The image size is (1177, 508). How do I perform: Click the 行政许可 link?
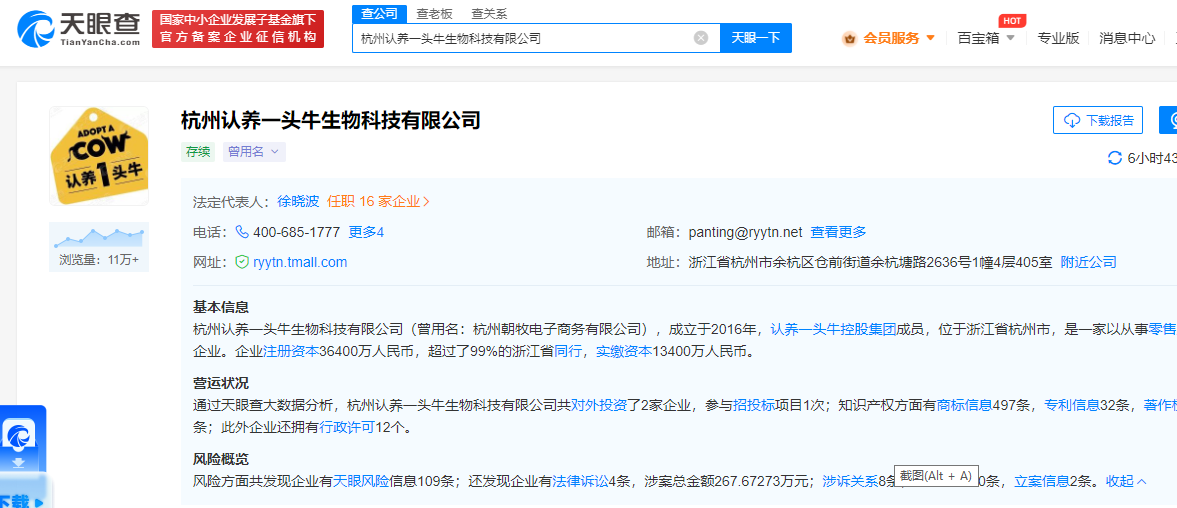pyautogui.click(x=347, y=428)
